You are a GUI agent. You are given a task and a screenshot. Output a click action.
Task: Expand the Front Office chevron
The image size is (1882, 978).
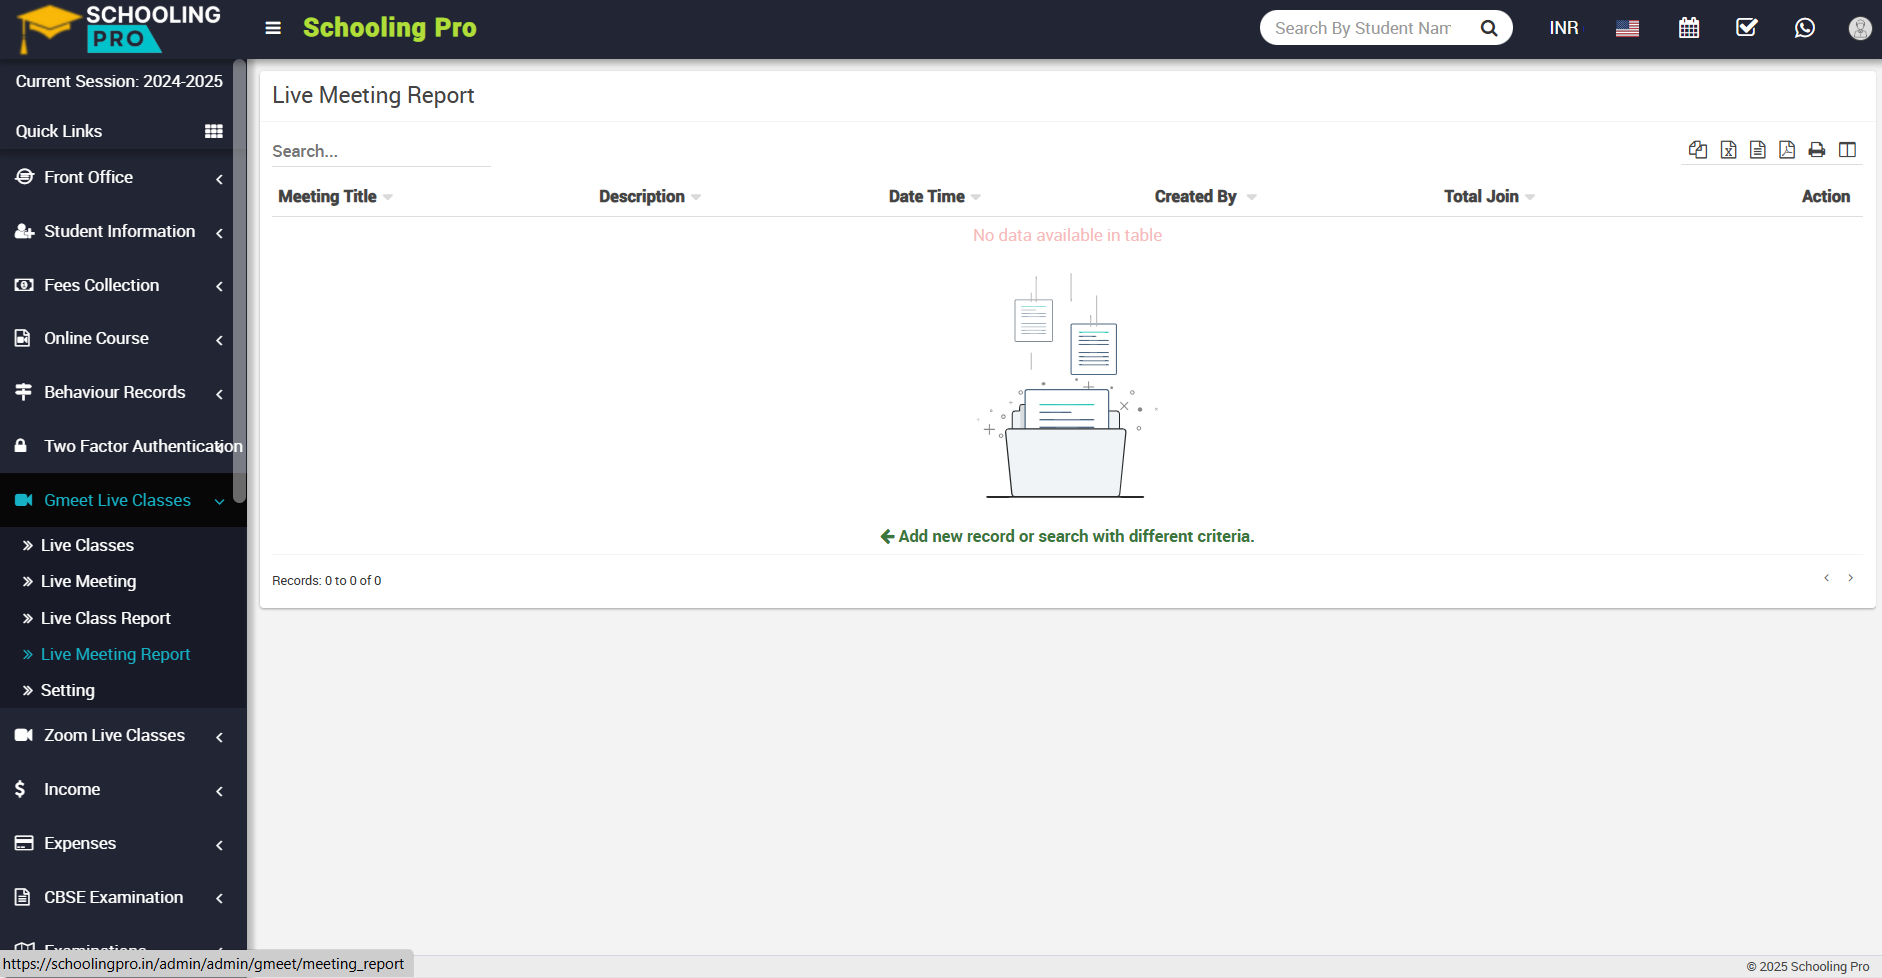coord(219,179)
